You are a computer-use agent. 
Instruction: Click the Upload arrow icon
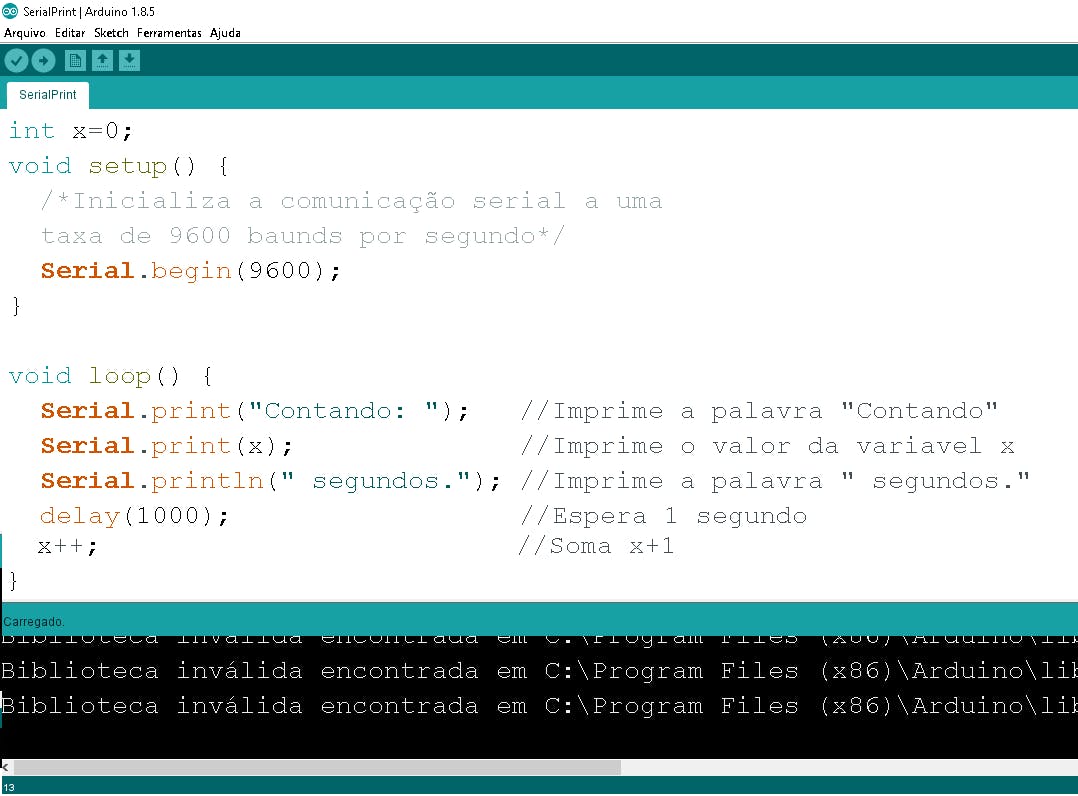(x=43, y=60)
